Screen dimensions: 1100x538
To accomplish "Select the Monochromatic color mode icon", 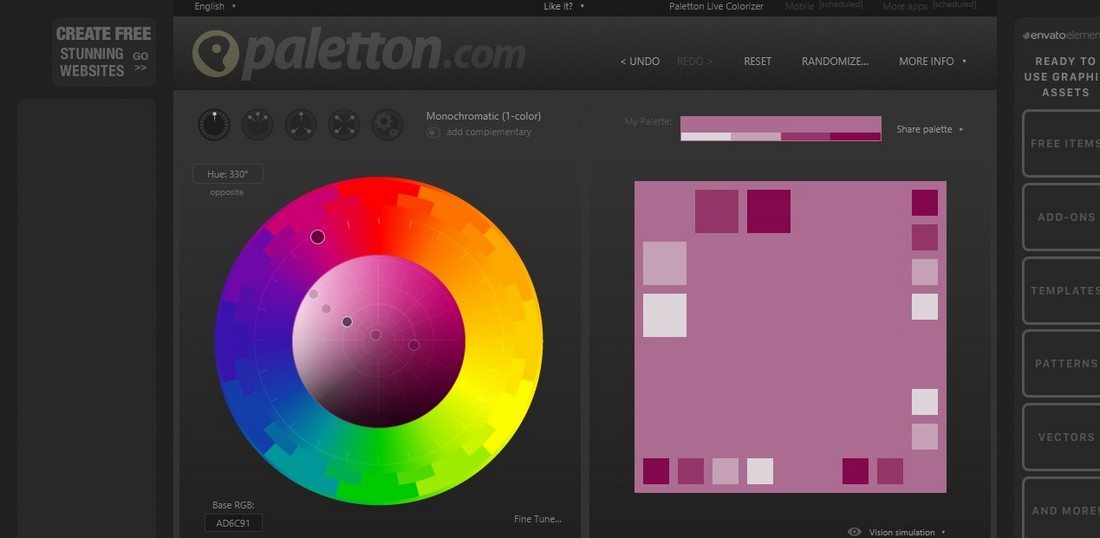I will (x=214, y=125).
